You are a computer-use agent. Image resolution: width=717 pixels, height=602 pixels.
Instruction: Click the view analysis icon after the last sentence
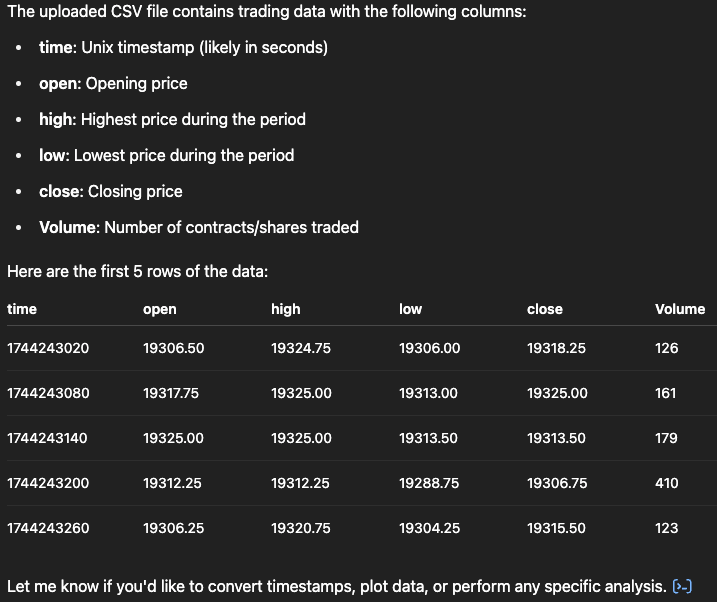683,585
